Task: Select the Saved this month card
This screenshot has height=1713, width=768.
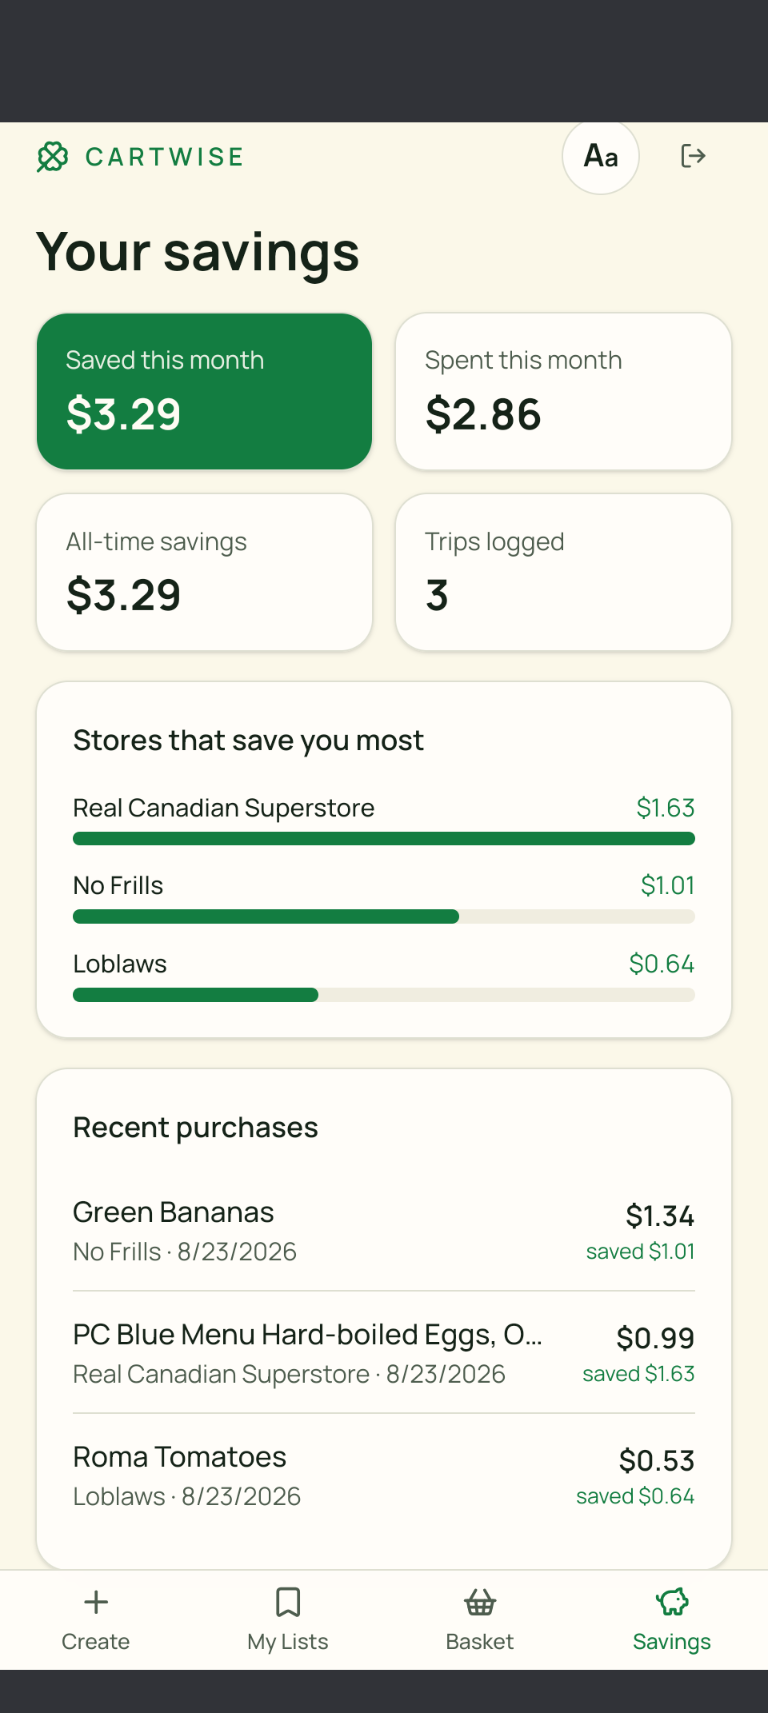Action: point(204,391)
